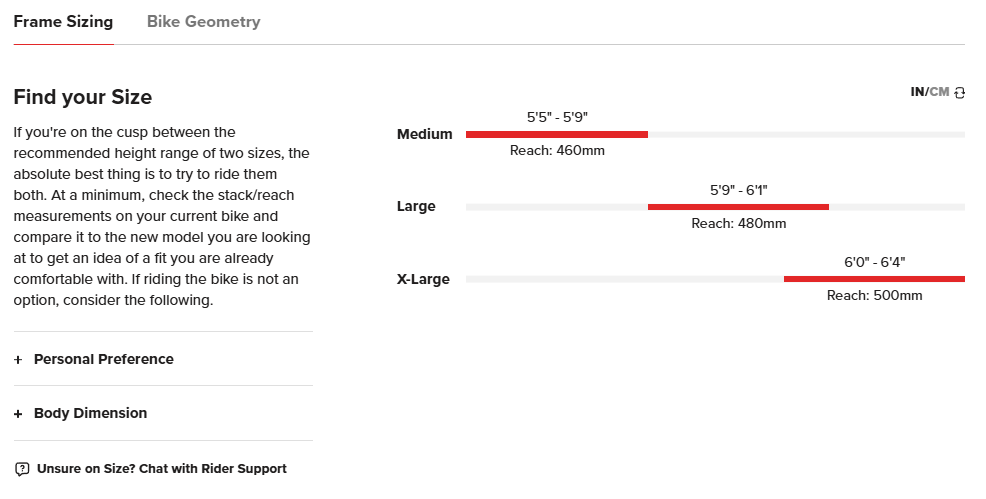
Task: Click the plus icon beside Personal Preference
Action: click(x=18, y=360)
